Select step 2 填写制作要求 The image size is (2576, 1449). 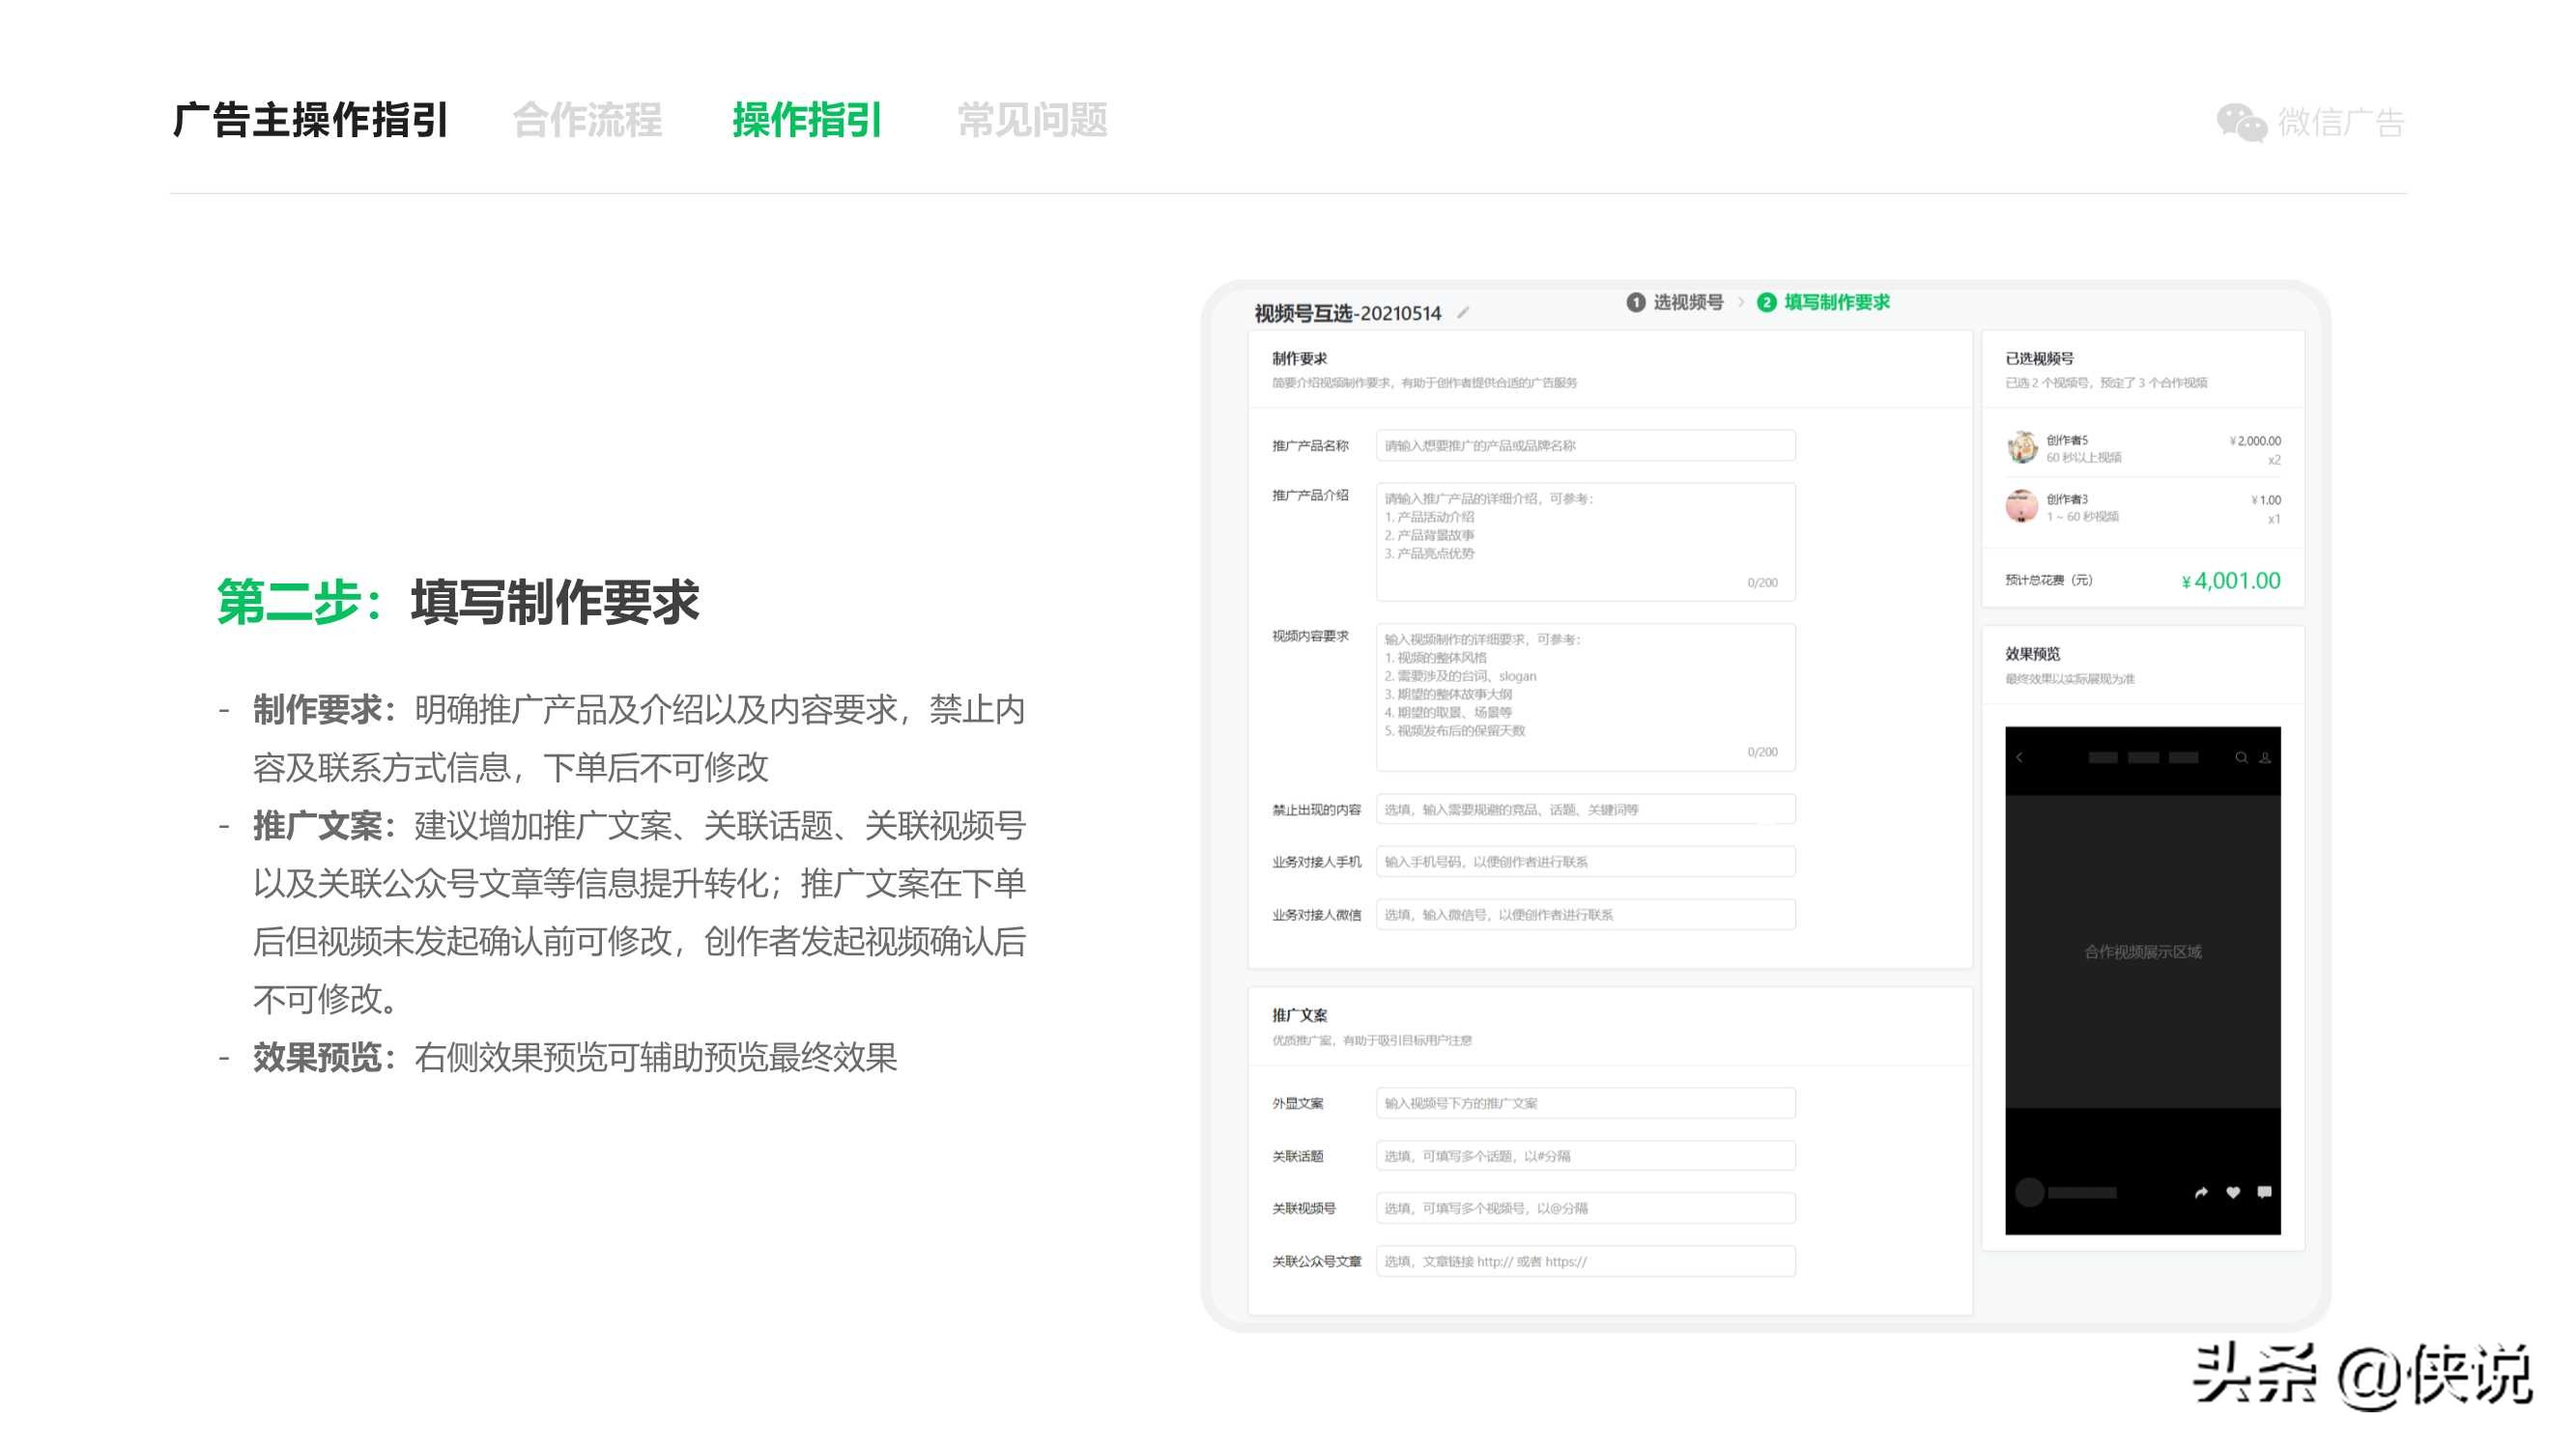(1824, 302)
